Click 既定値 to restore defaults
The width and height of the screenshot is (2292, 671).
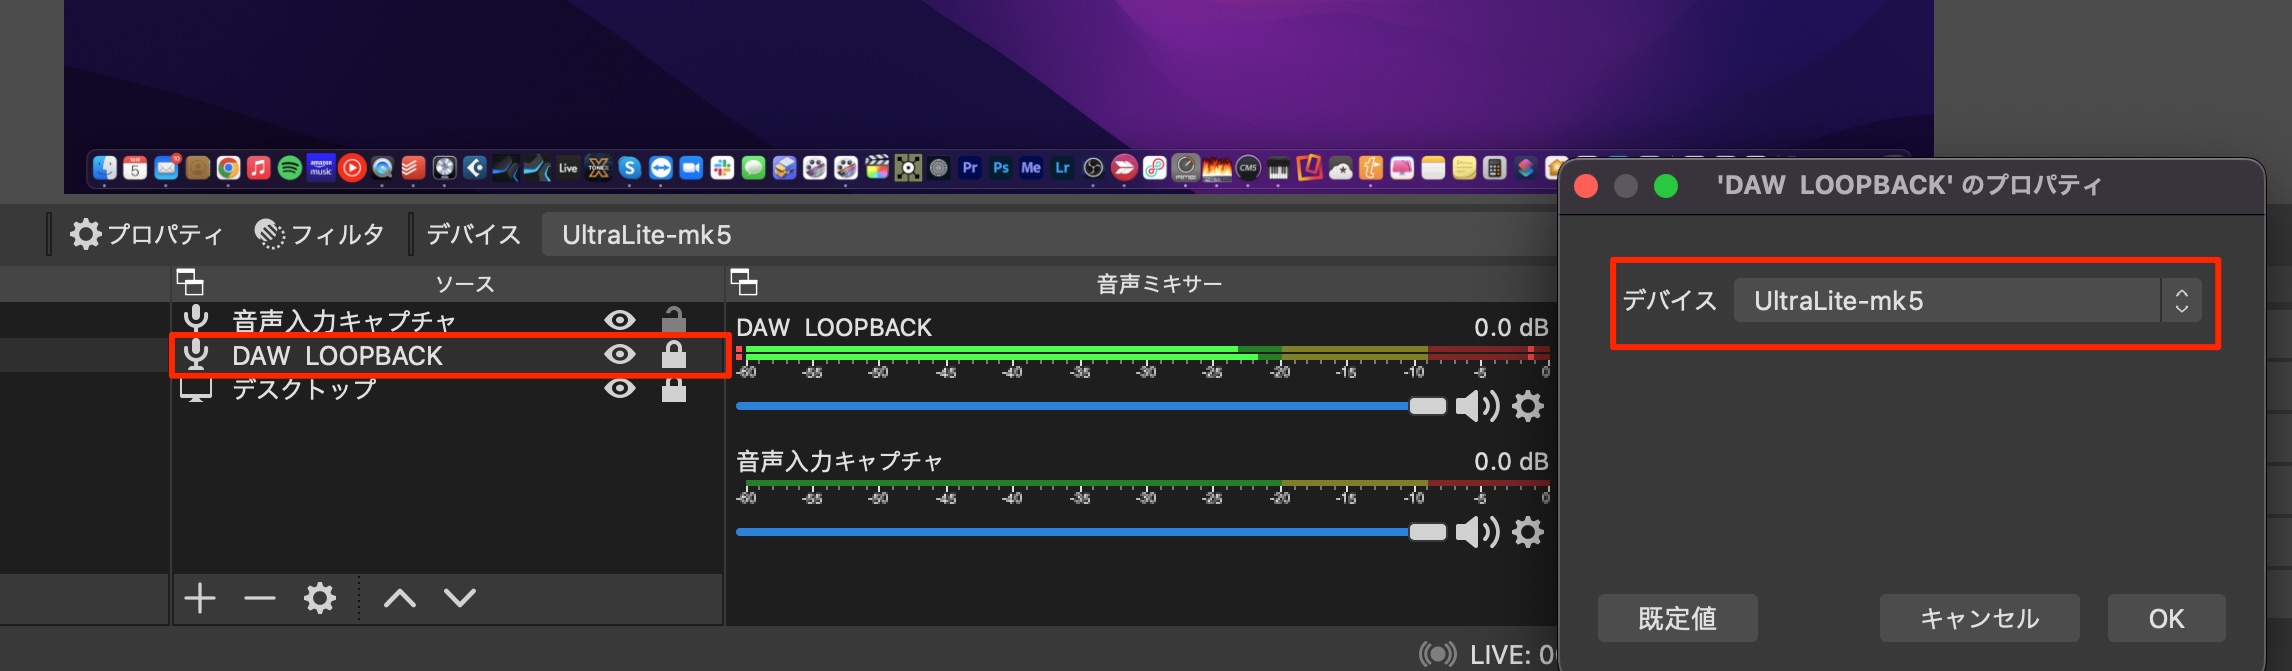click(1677, 618)
